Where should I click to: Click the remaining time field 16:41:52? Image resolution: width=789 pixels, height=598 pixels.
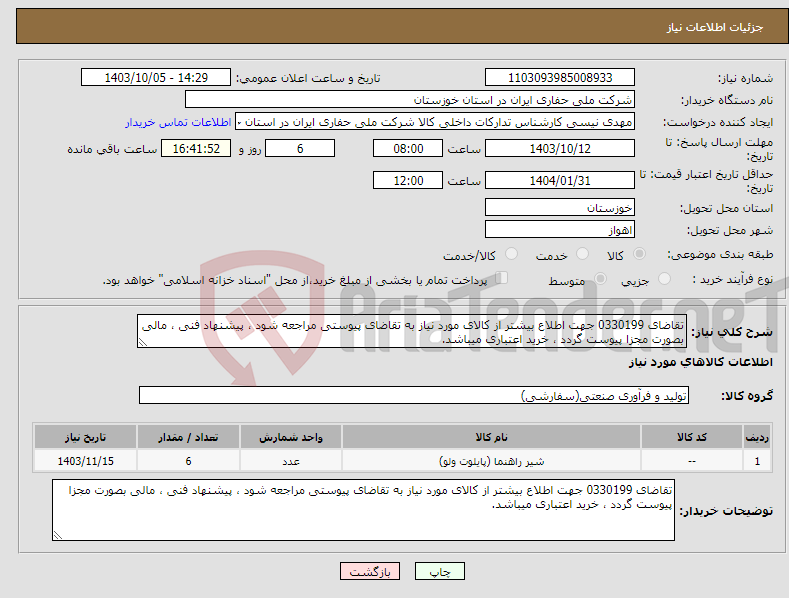coord(196,148)
